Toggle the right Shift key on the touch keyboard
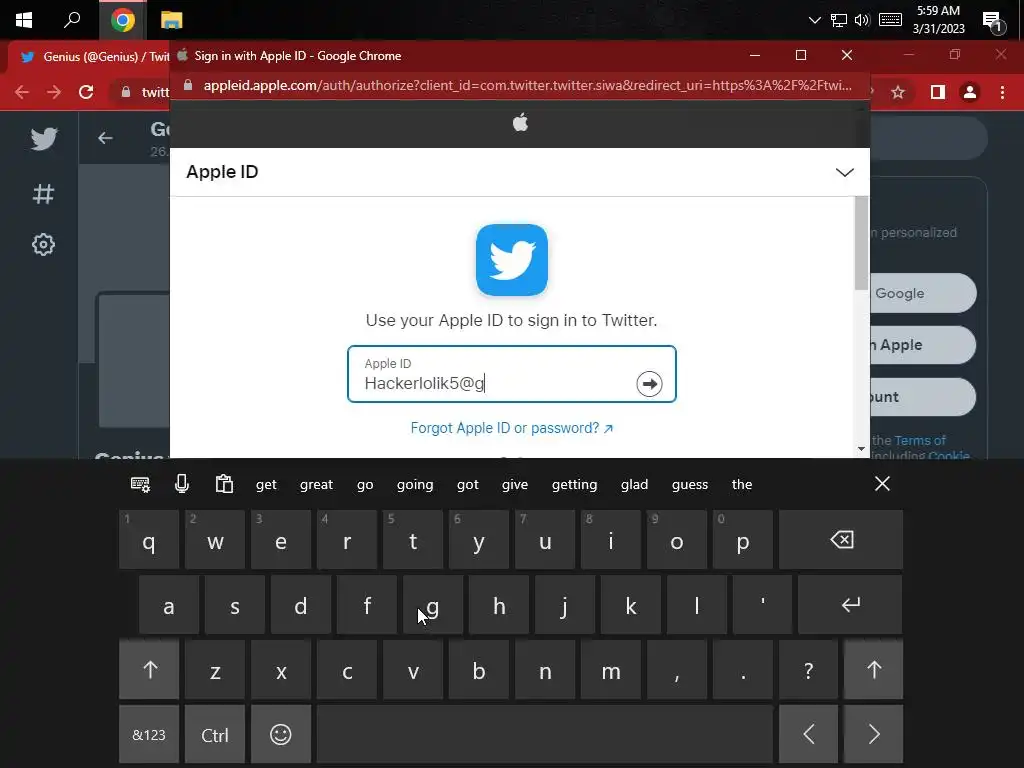The width and height of the screenshot is (1024, 768). tap(874, 669)
